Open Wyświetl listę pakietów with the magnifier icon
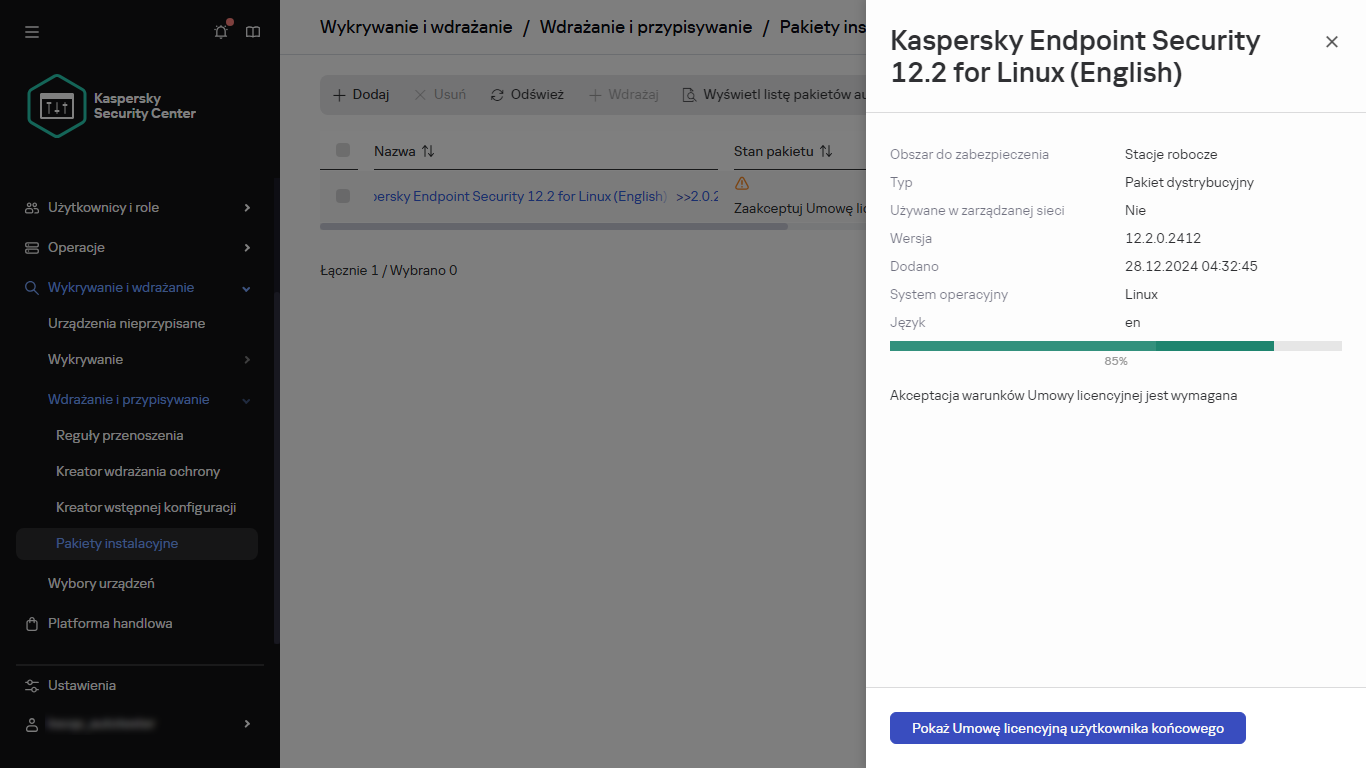The height and width of the screenshot is (768, 1366). pos(689,94)
